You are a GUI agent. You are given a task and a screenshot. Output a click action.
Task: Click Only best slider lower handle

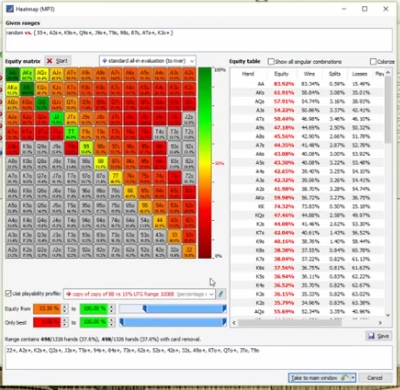point(121,322)
